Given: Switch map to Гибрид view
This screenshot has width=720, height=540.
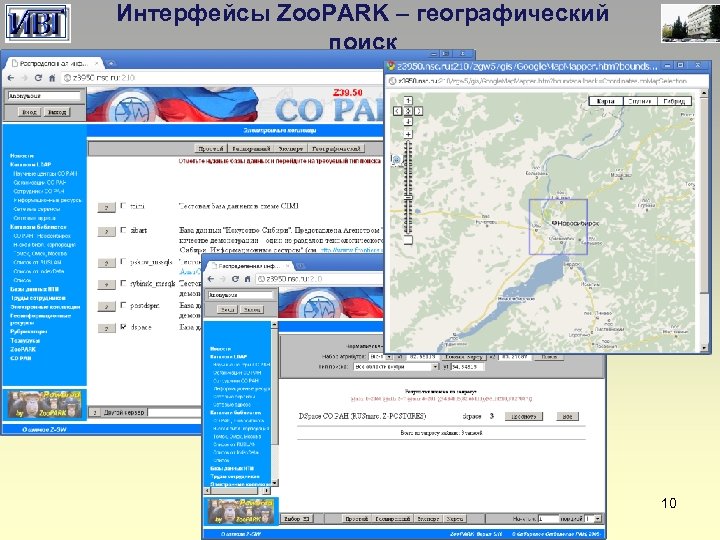Looking at the screenshot, I should pos(674,101).
